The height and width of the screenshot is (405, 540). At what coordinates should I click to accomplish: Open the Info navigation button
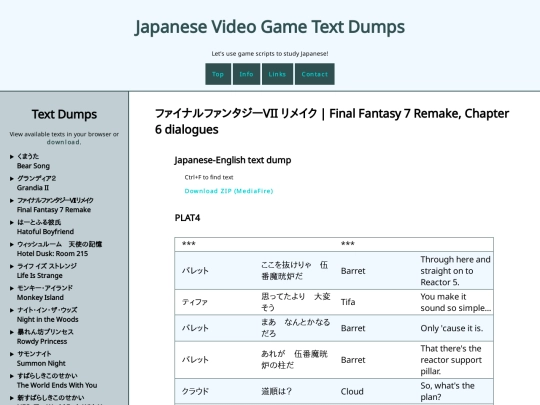click(x=246, y=74)
